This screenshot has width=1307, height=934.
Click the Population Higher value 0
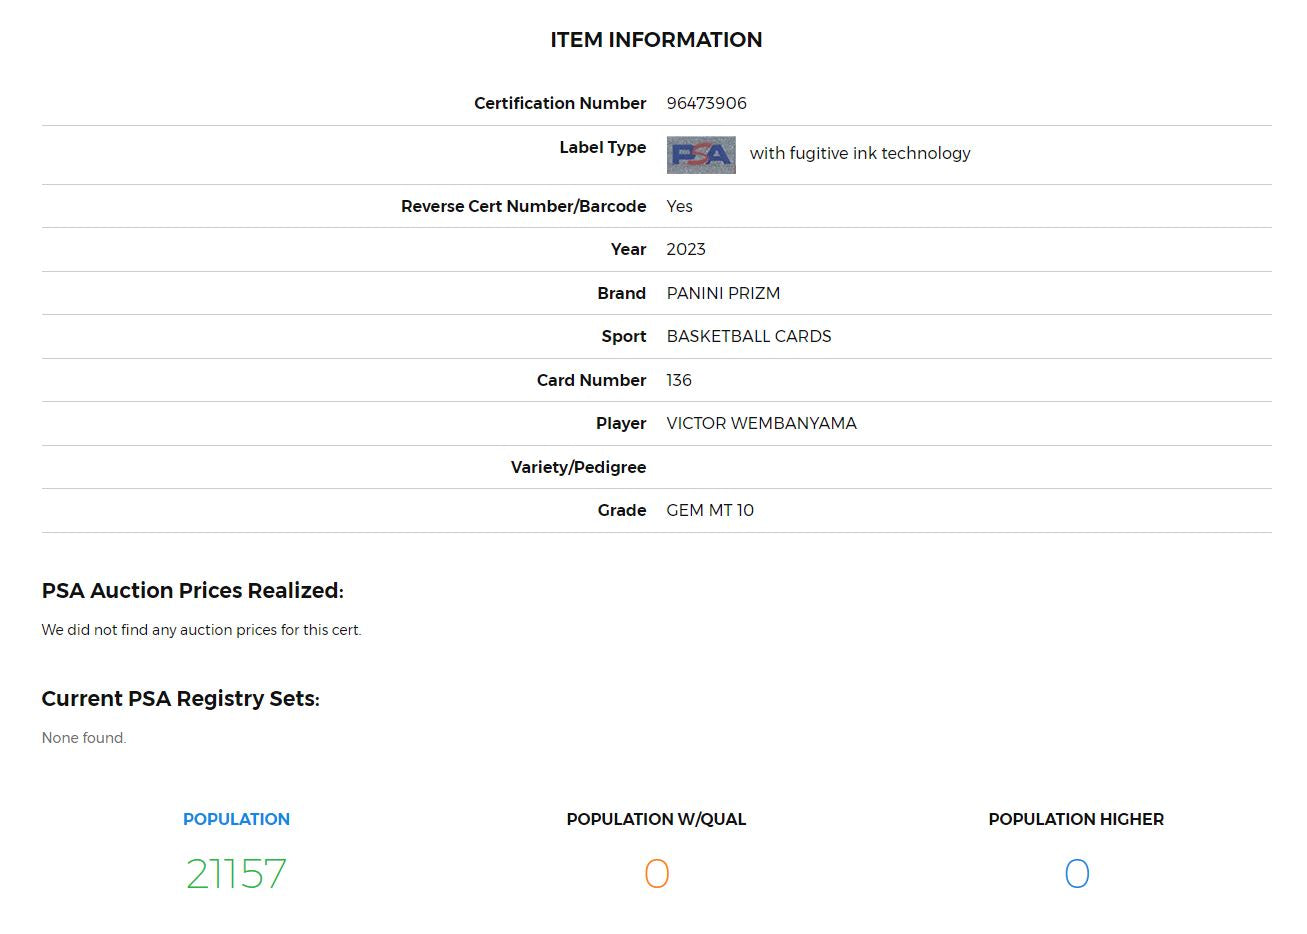[x=1076, y=874]
